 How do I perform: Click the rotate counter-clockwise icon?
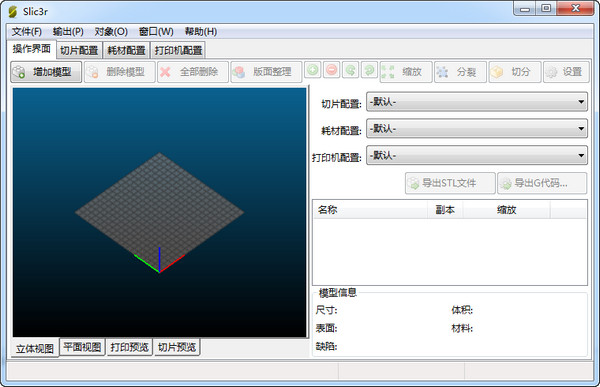point(351,70)
